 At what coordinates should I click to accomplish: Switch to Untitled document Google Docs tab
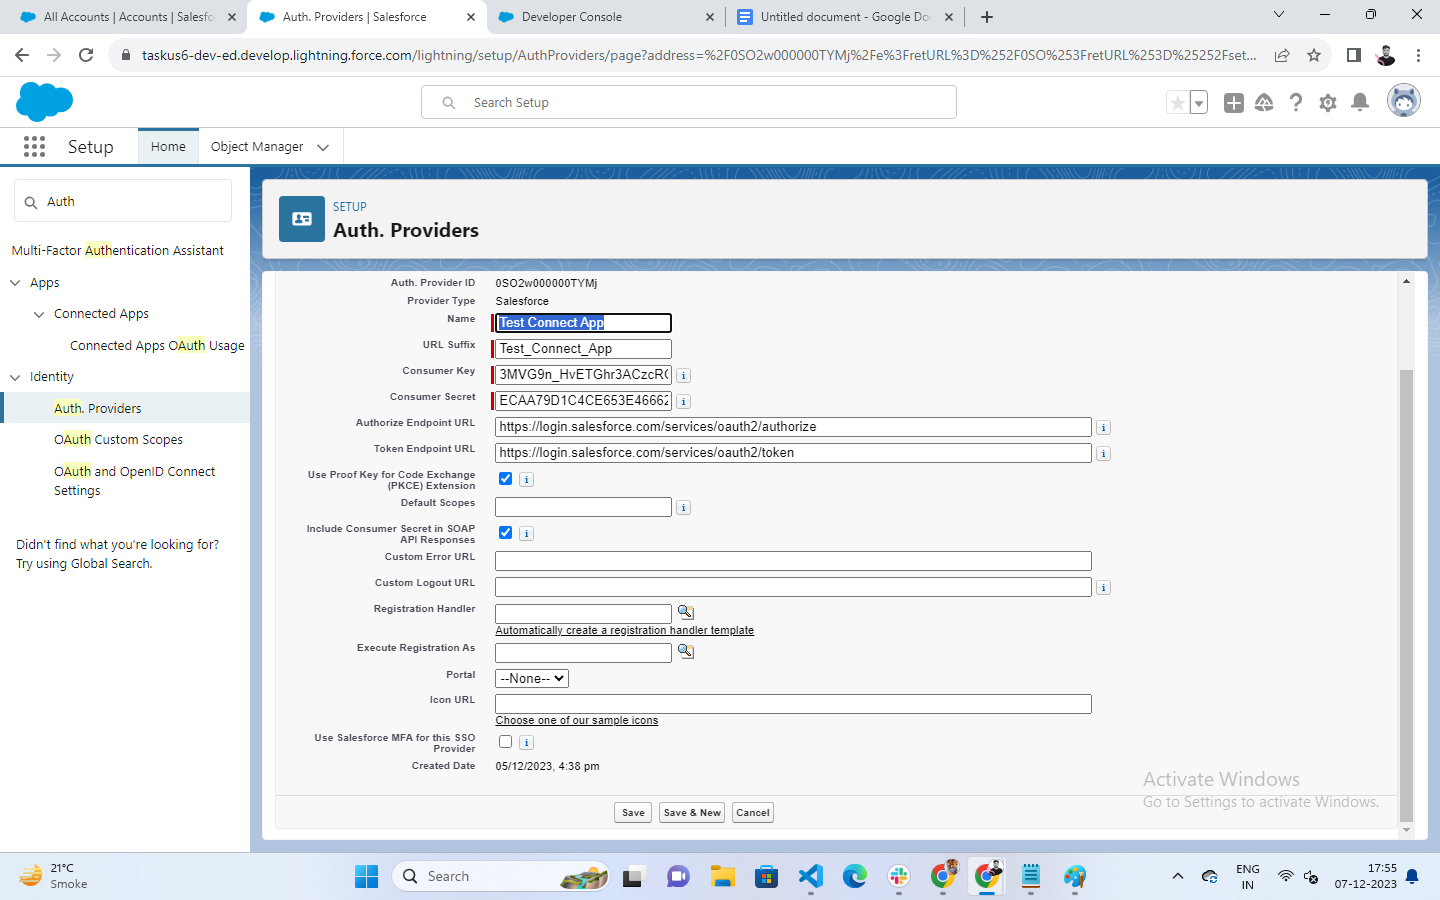pos(845,17)
